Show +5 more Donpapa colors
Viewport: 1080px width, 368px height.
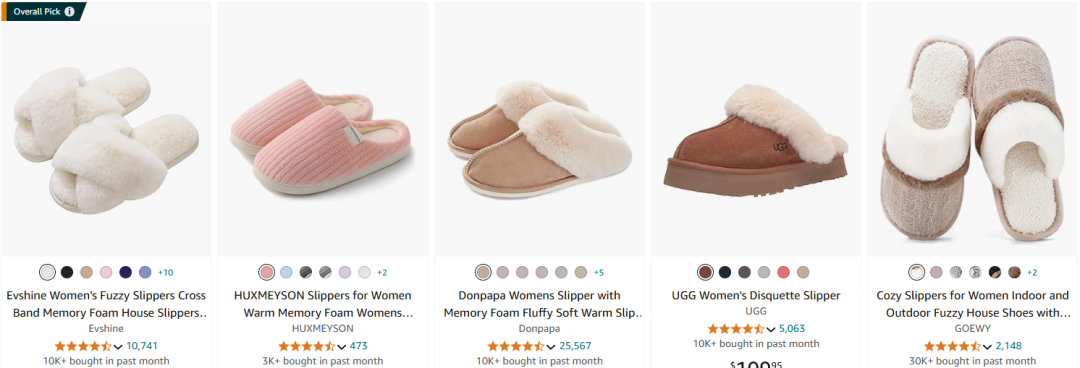pos(599,272)
